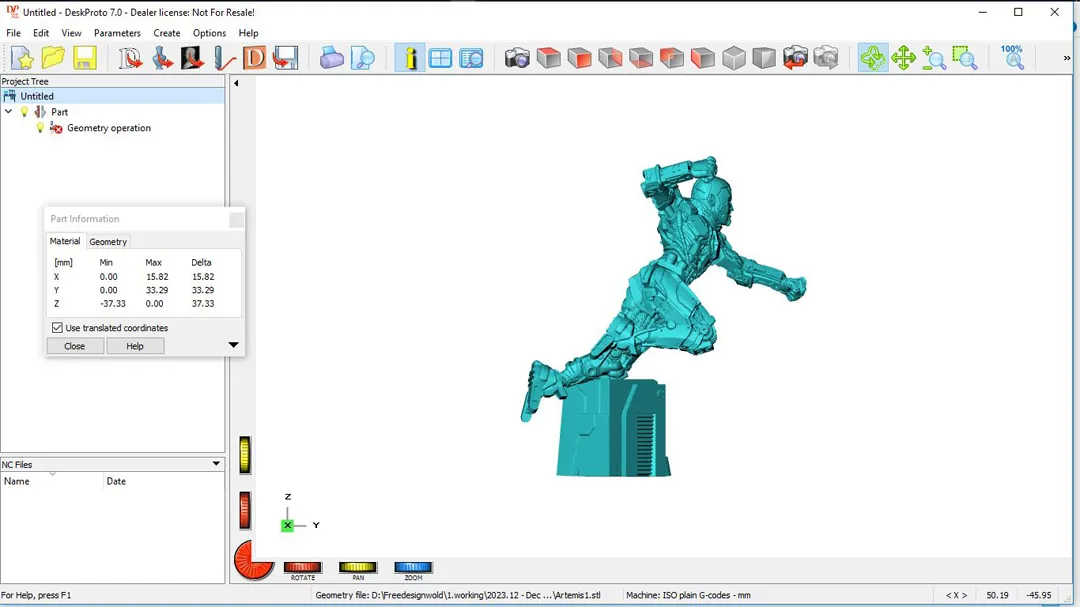Click Calculate Toolpaths cutter icon
This screenshot has width=1080, height=607.
224,58
